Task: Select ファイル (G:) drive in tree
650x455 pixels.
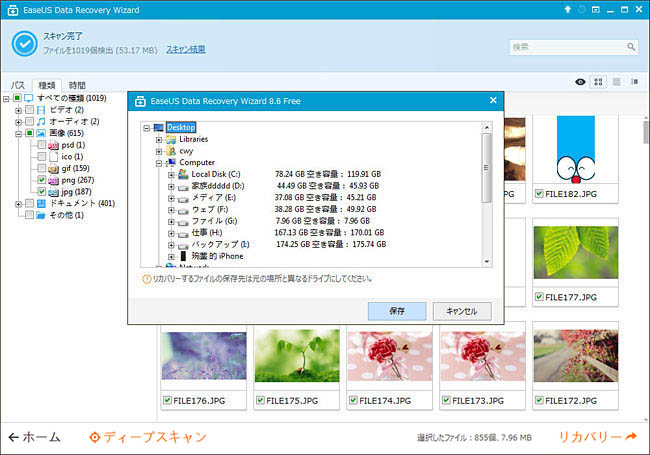Action: (214, 221)
